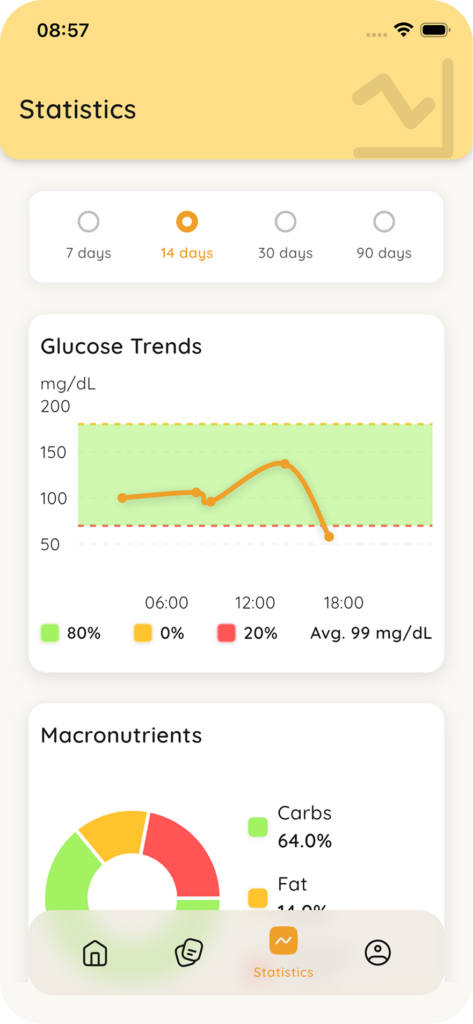Click the green Carbs legend square
Image resolution: width=473 pixels, height=1024 pixels.
pyautogui.click(x=258, y=827)
